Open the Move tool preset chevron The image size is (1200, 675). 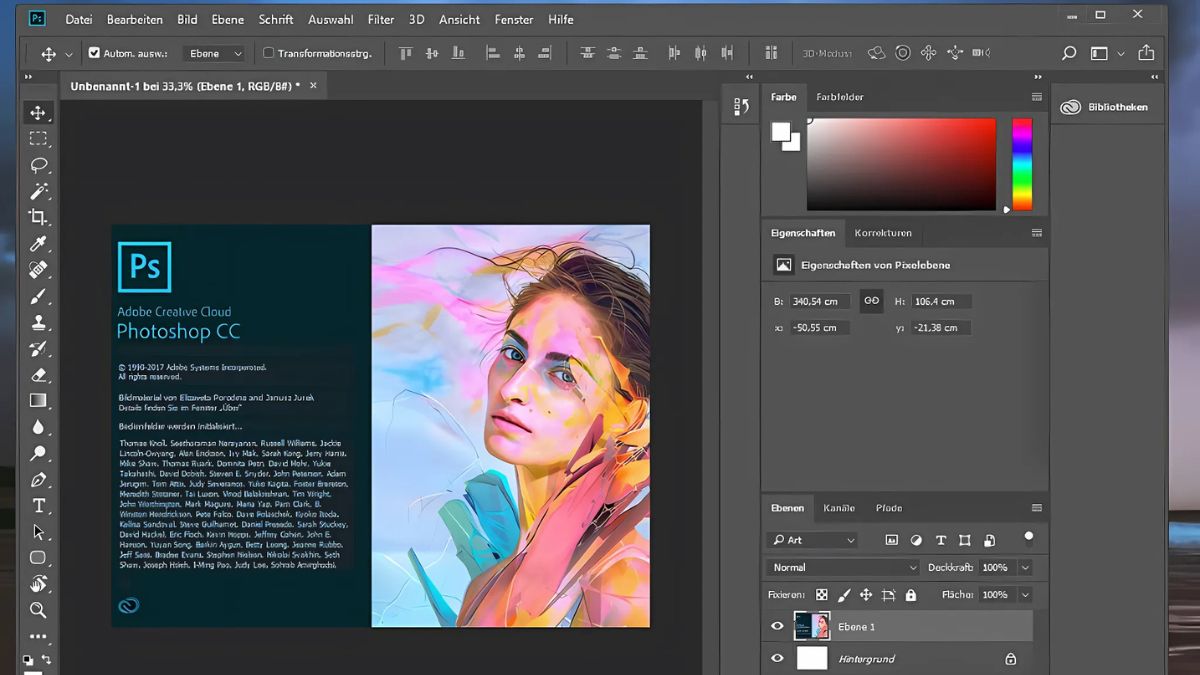click(69, 54)
